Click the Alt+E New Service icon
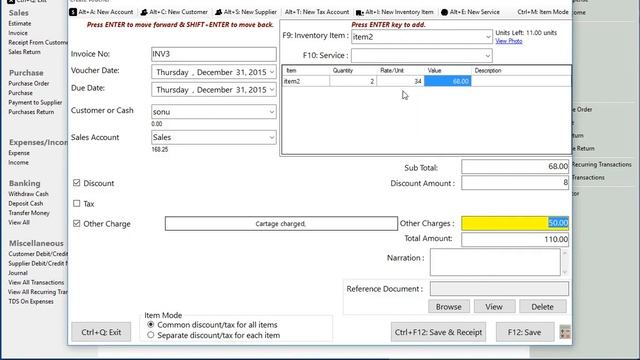The height and width of the screenshot is (360, 640). [444, 12]
